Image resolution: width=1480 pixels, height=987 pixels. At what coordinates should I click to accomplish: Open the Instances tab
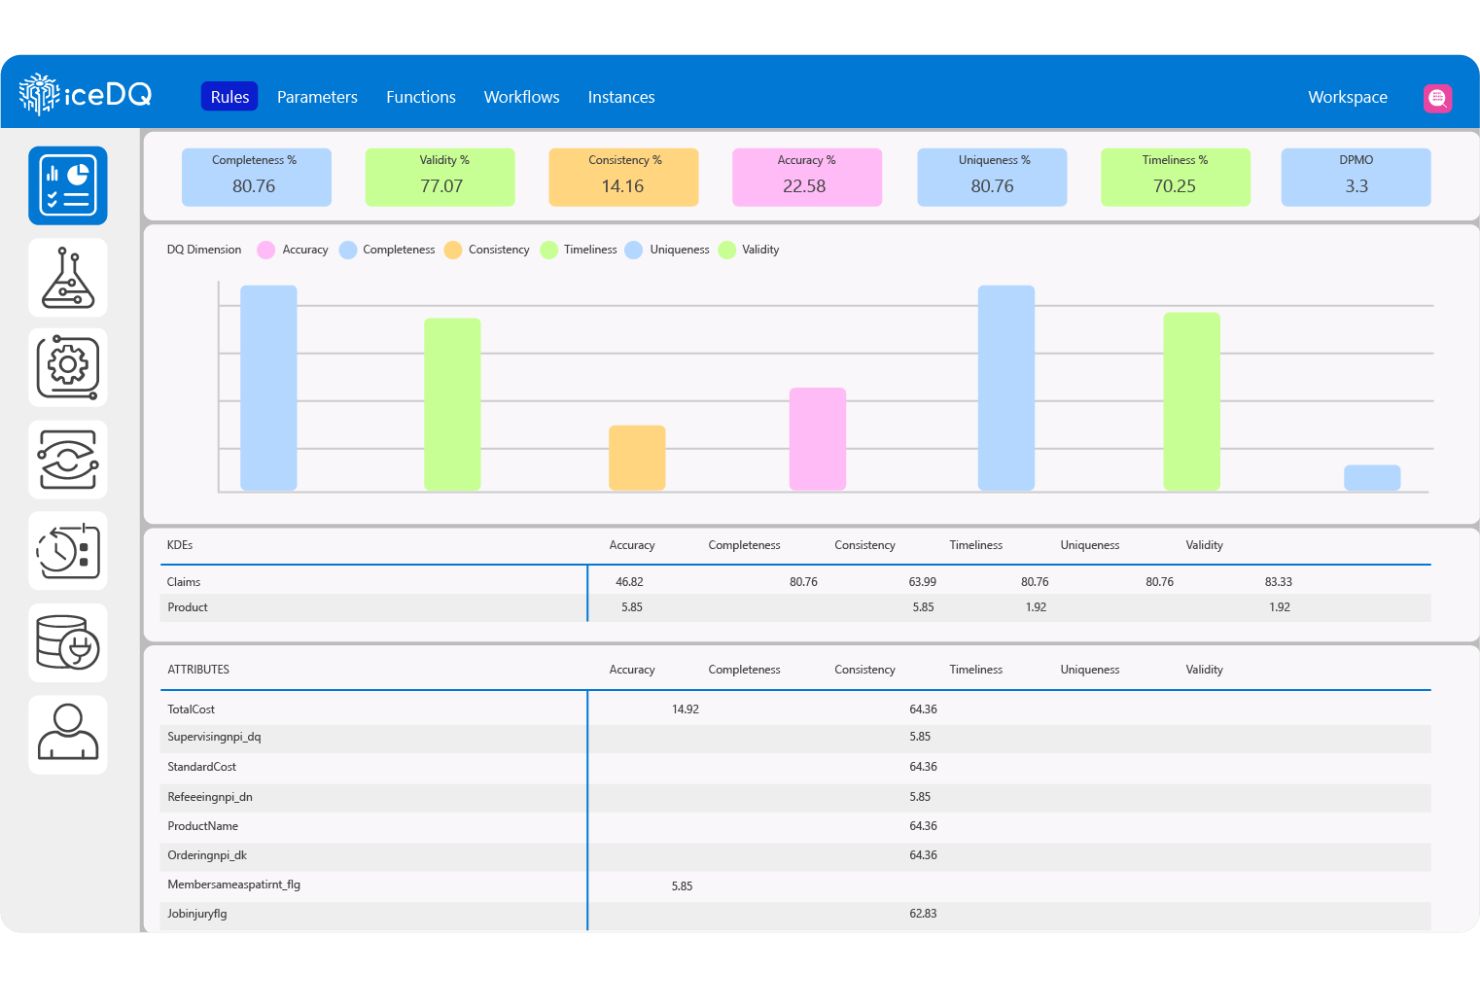coord(621,97)
